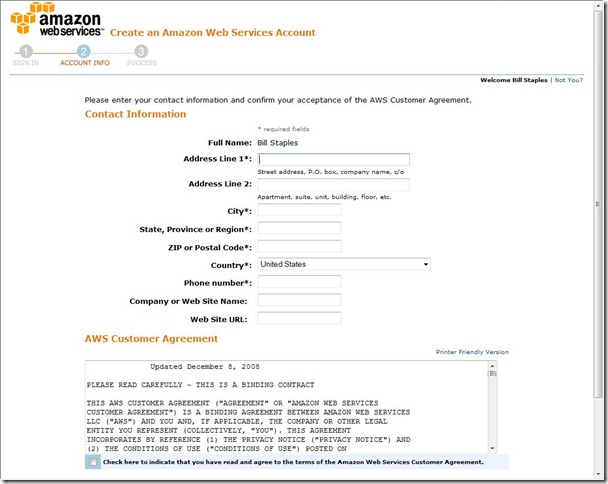The image size is (608, 484).
Task: Click the Amazon Web Services logo
Action: [x=57, y=19]
